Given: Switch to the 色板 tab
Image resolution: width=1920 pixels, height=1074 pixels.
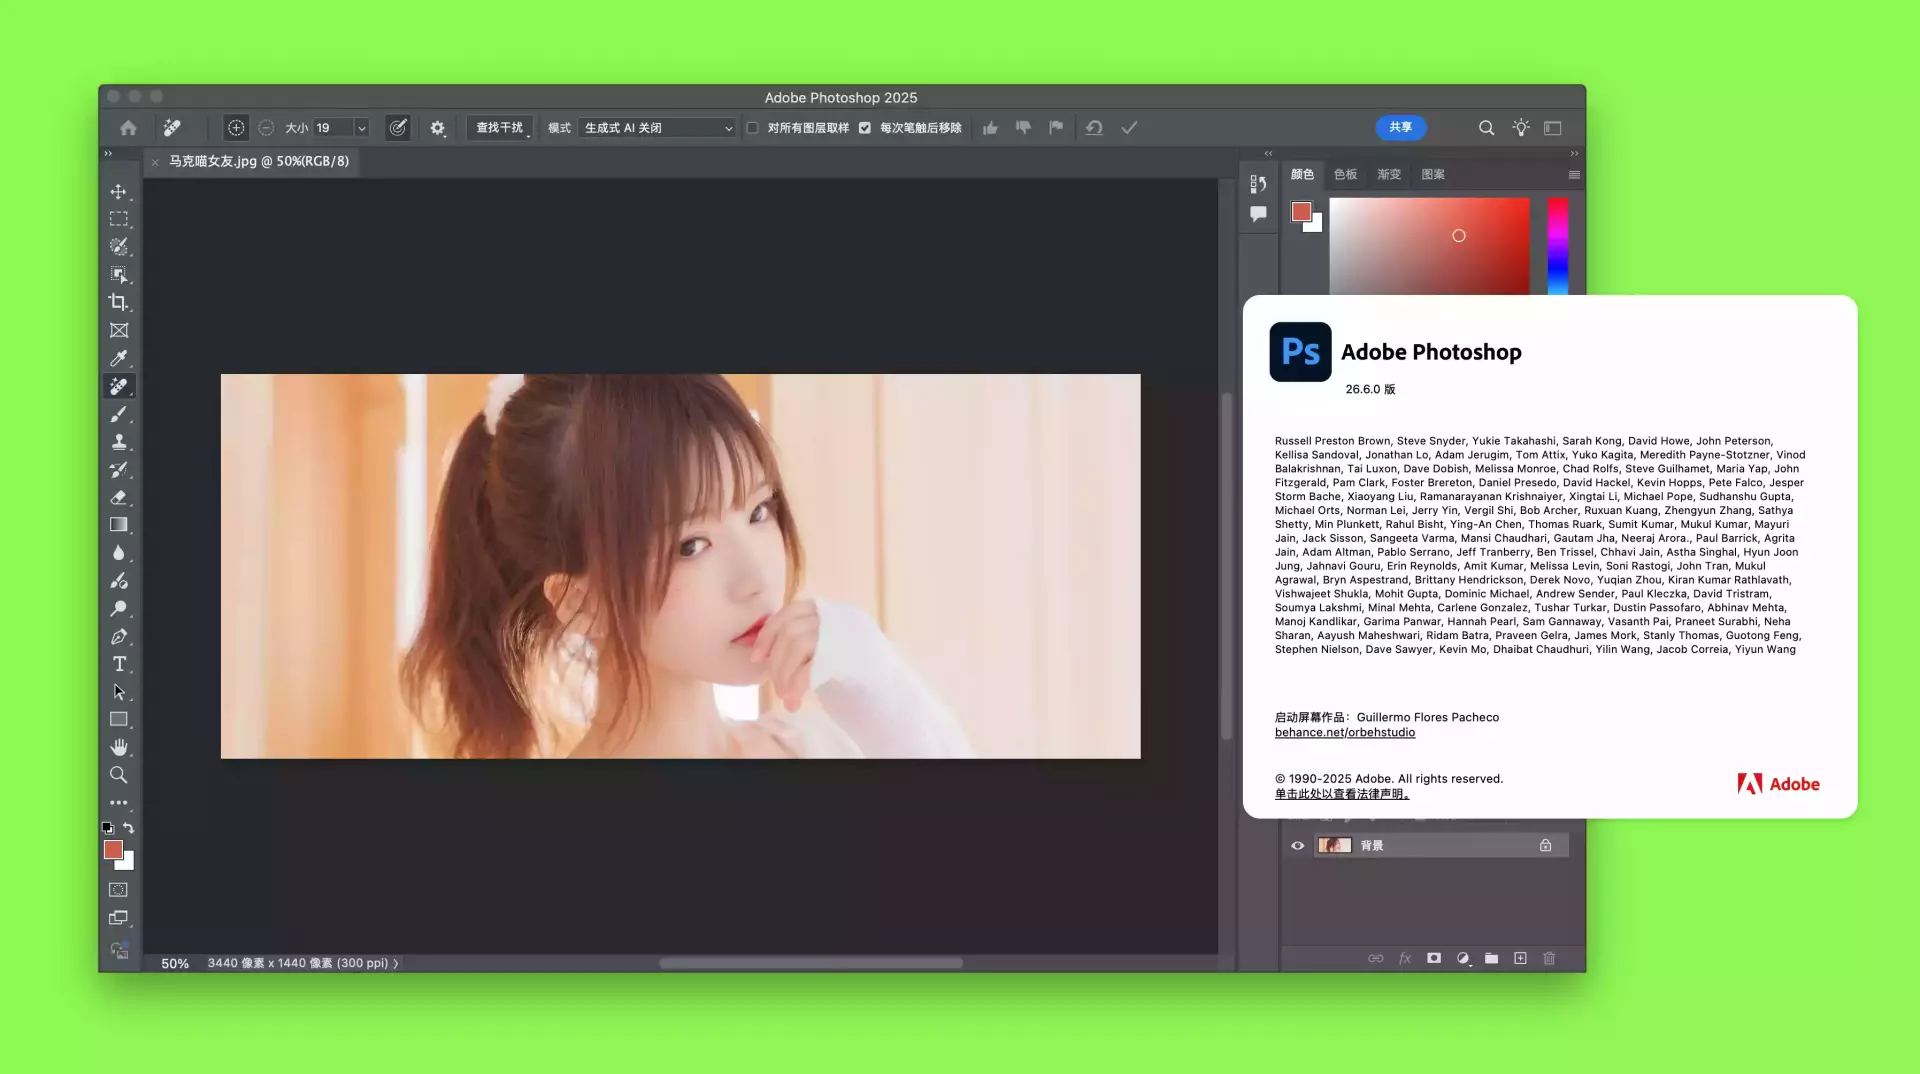Looking at the screenshot, I should (x=1345, y=175).
